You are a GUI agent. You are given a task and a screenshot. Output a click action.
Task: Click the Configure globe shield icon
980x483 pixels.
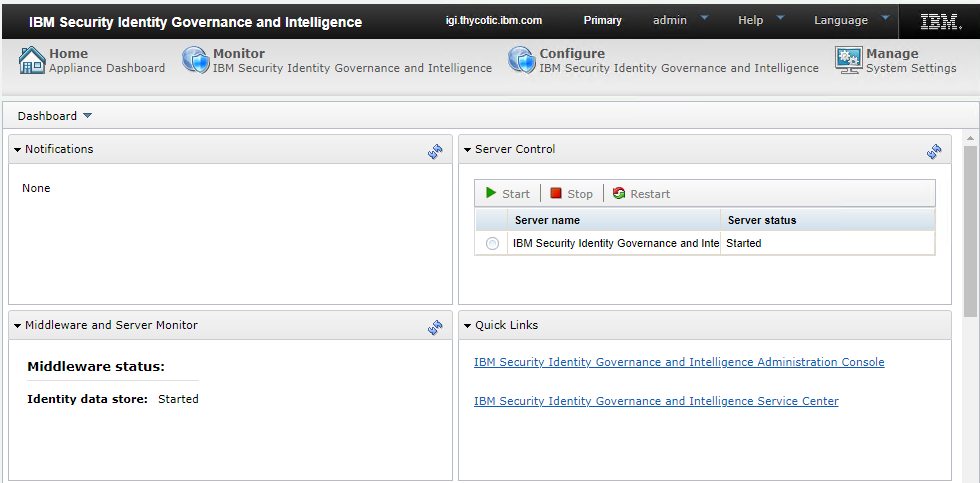click(x=522, y=61)
